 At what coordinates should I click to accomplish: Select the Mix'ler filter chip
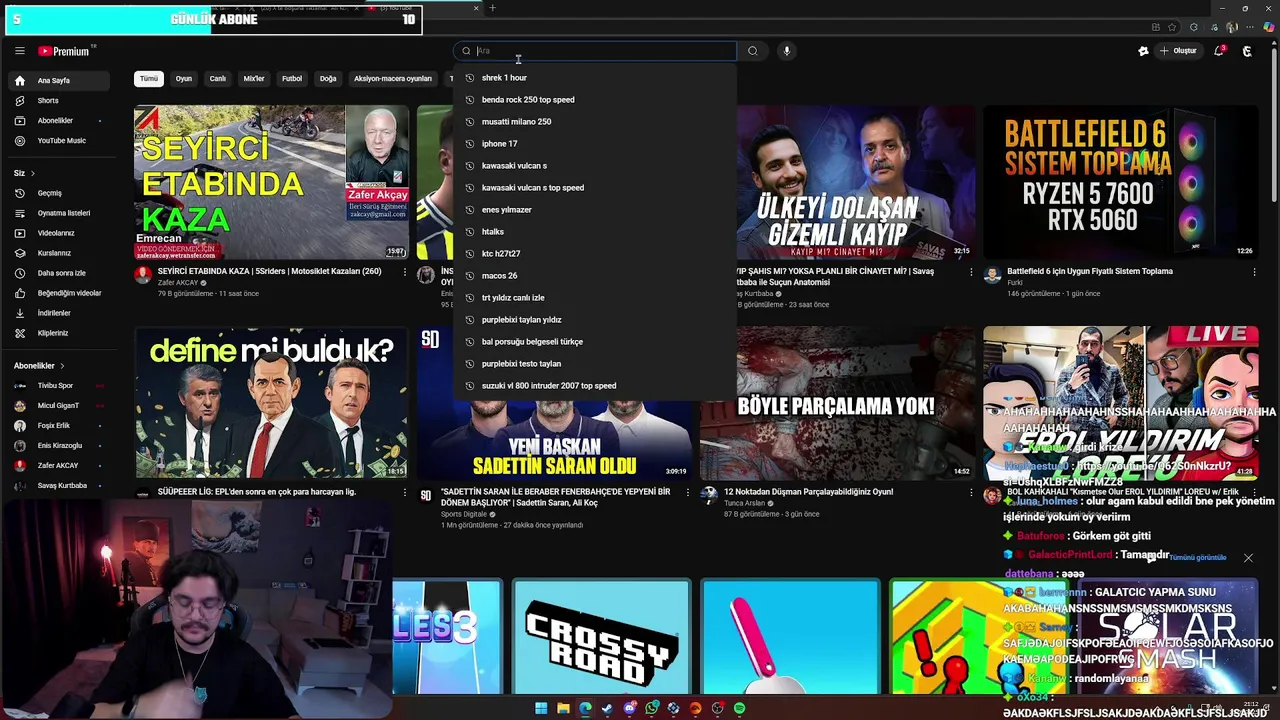254,78
